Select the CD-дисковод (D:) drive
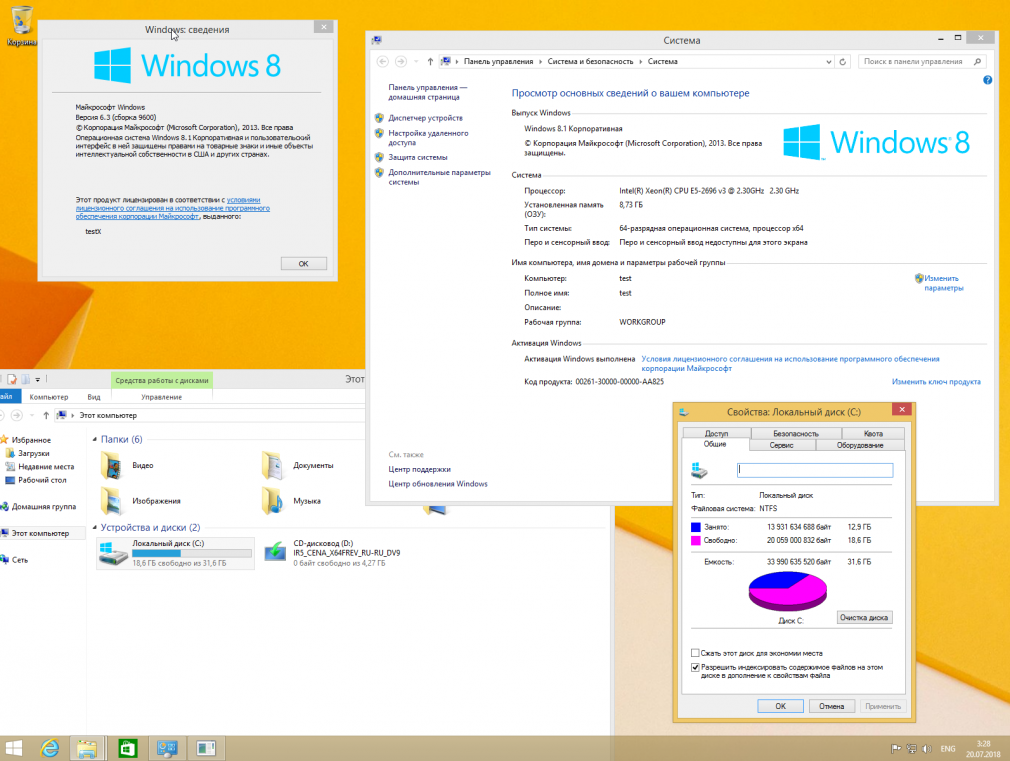This screenshot has height=761, width=1010. tap(333, 553)
